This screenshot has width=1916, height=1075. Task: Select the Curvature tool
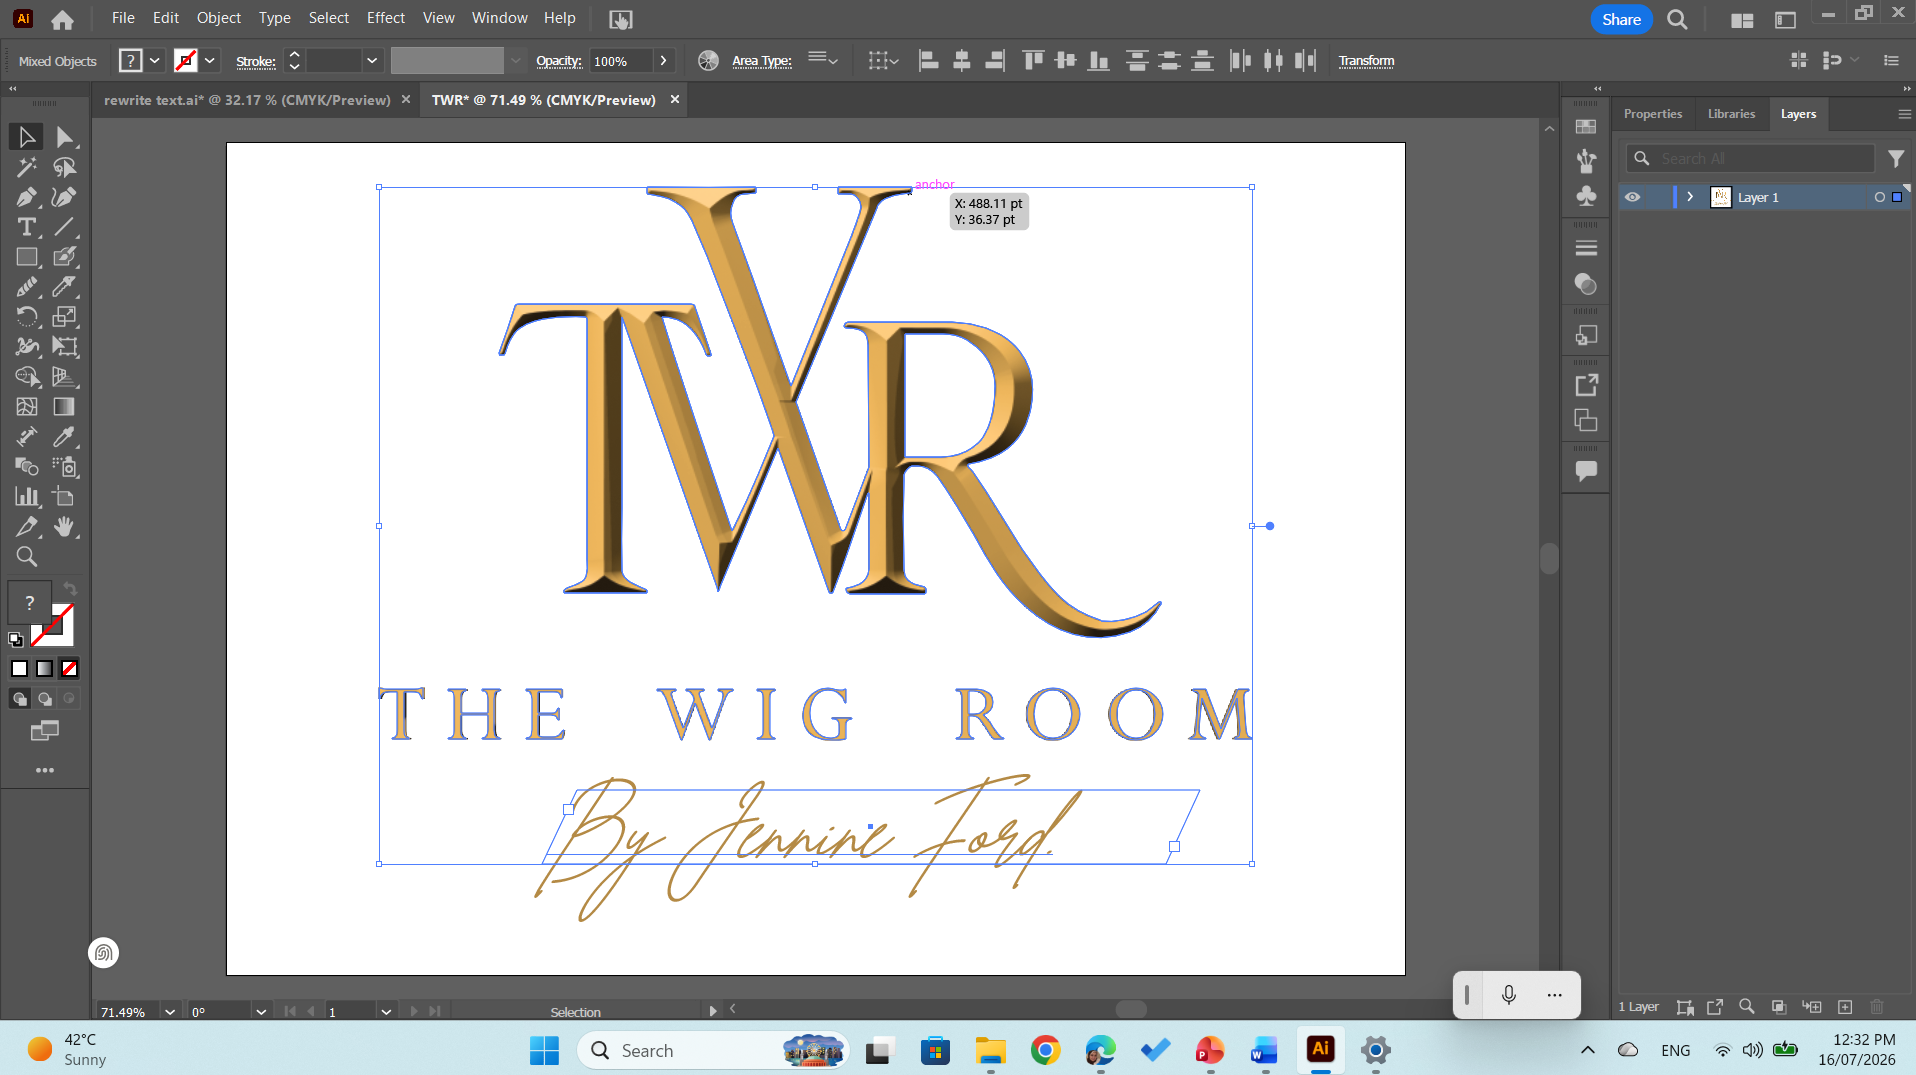[x=65, y=197]
